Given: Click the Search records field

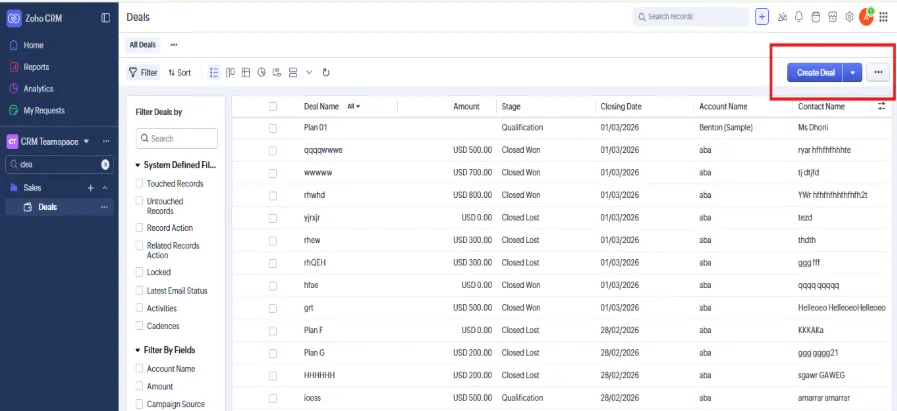Looking at the screenshot, I should point(691,17).
